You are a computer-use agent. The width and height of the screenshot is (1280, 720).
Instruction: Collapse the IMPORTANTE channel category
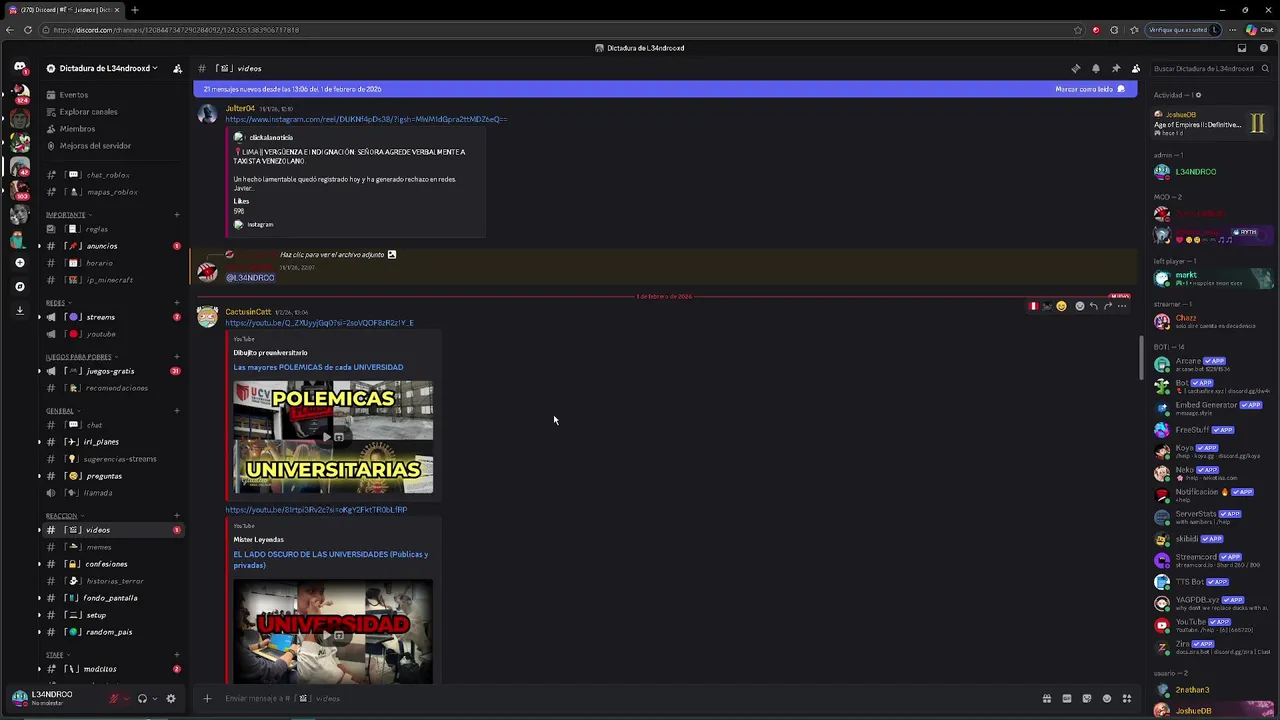tap(68, 215)
